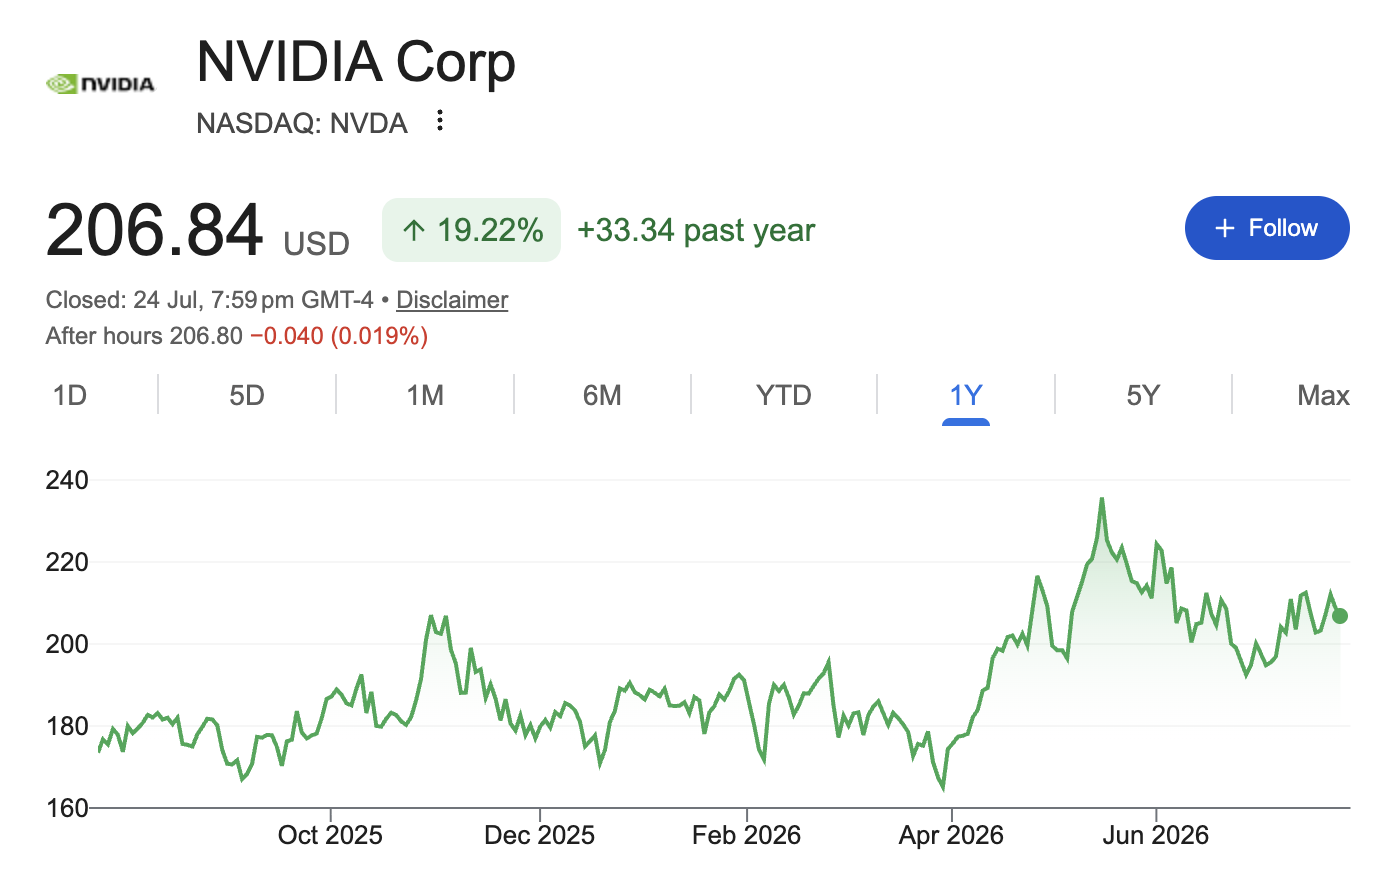1388x878 pixels.
Task: Show the Max time range
Action: coord(1323,395)
